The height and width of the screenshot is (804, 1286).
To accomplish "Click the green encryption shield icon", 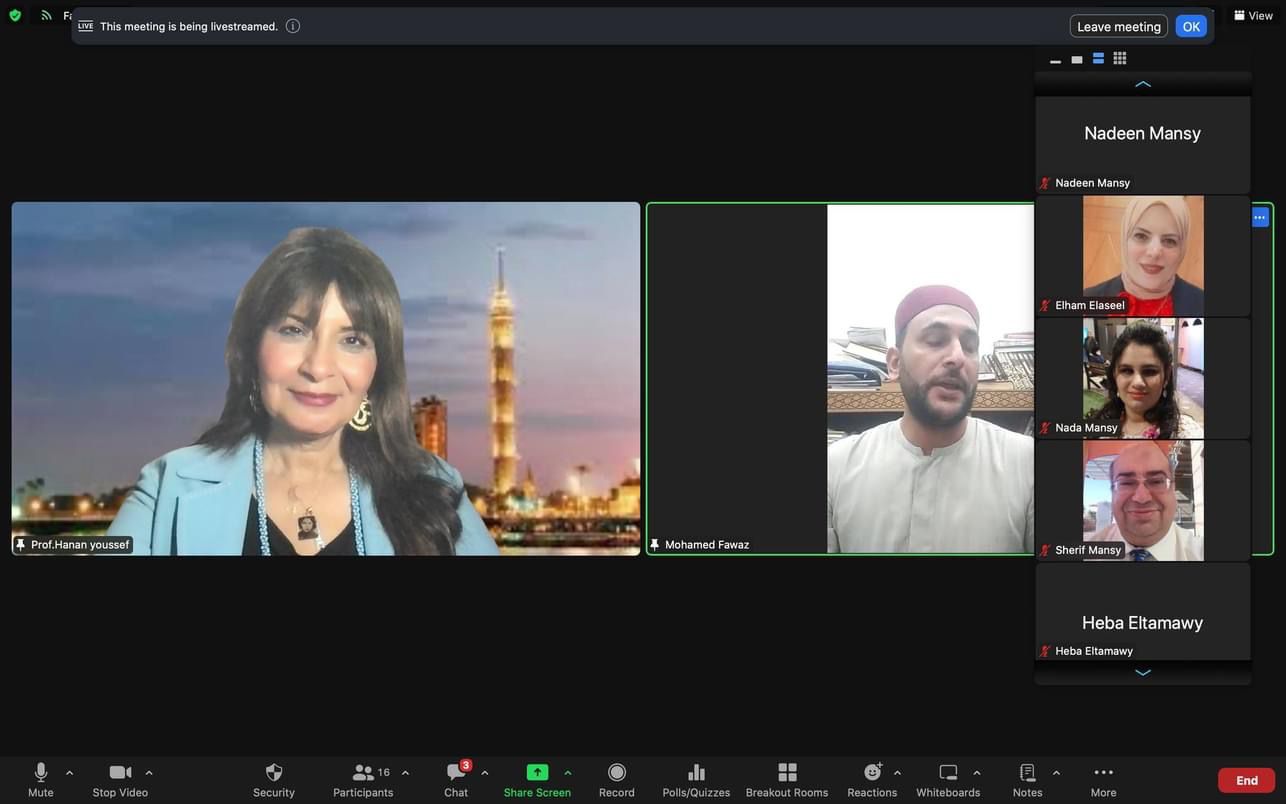I will click(15, 15).
